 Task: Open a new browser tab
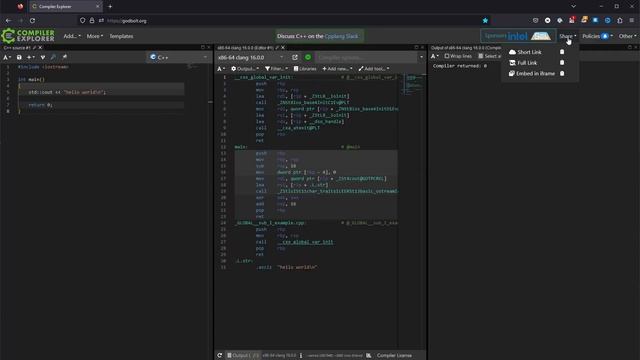pyautogui.click(x=110, y=7)
